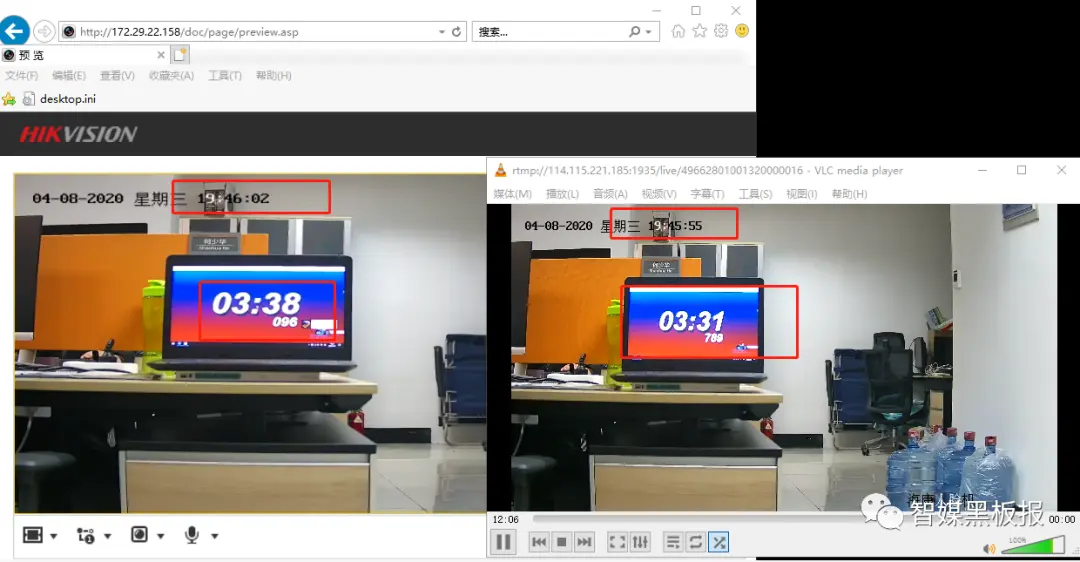
Task: Expand the stream type dropdown arrow
Action: click(x=107, y=536)
